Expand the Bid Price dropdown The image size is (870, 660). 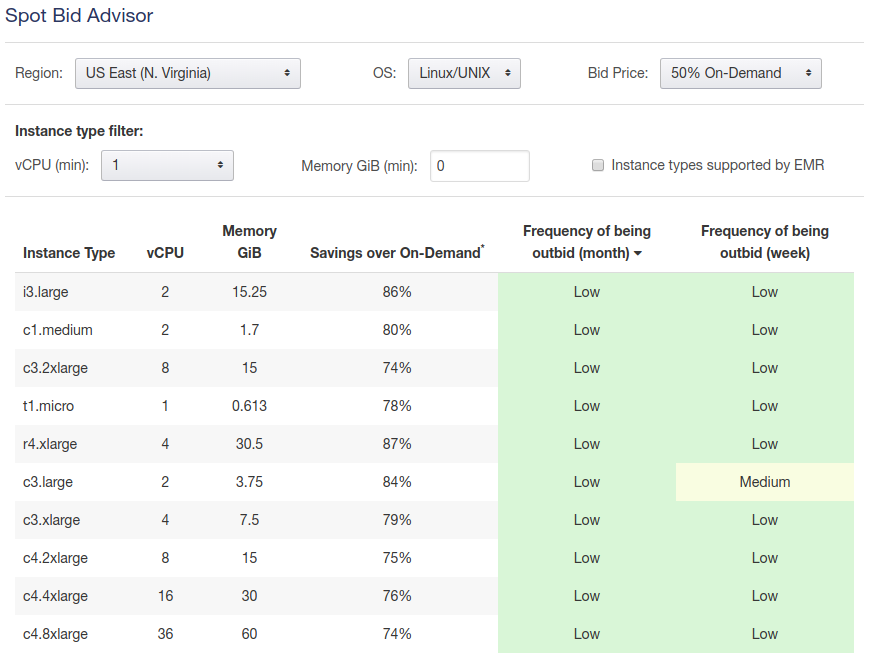point(740,73)
